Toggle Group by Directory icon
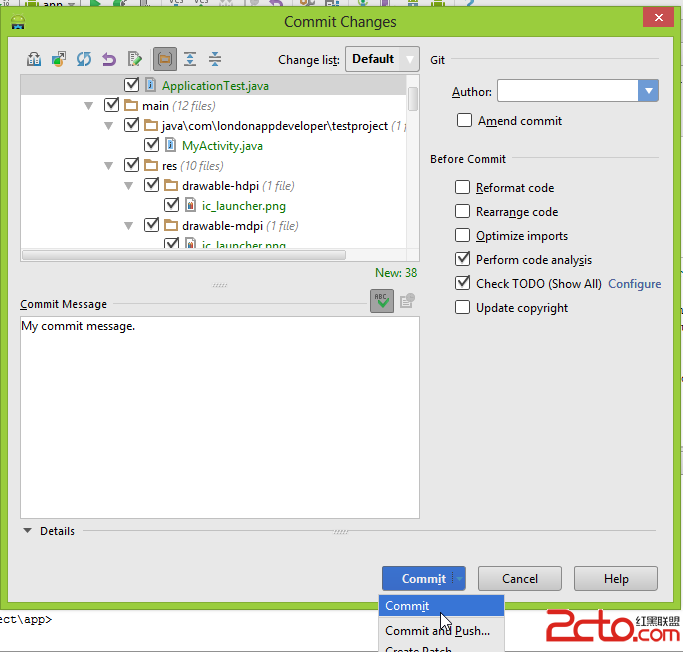 [x=165, y=59]
